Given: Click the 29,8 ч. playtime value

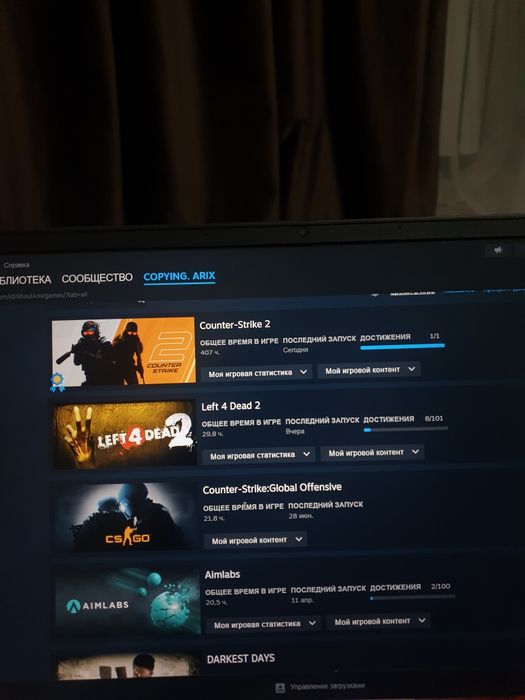Looking at the screenshot, I should (x=212, y=433).
